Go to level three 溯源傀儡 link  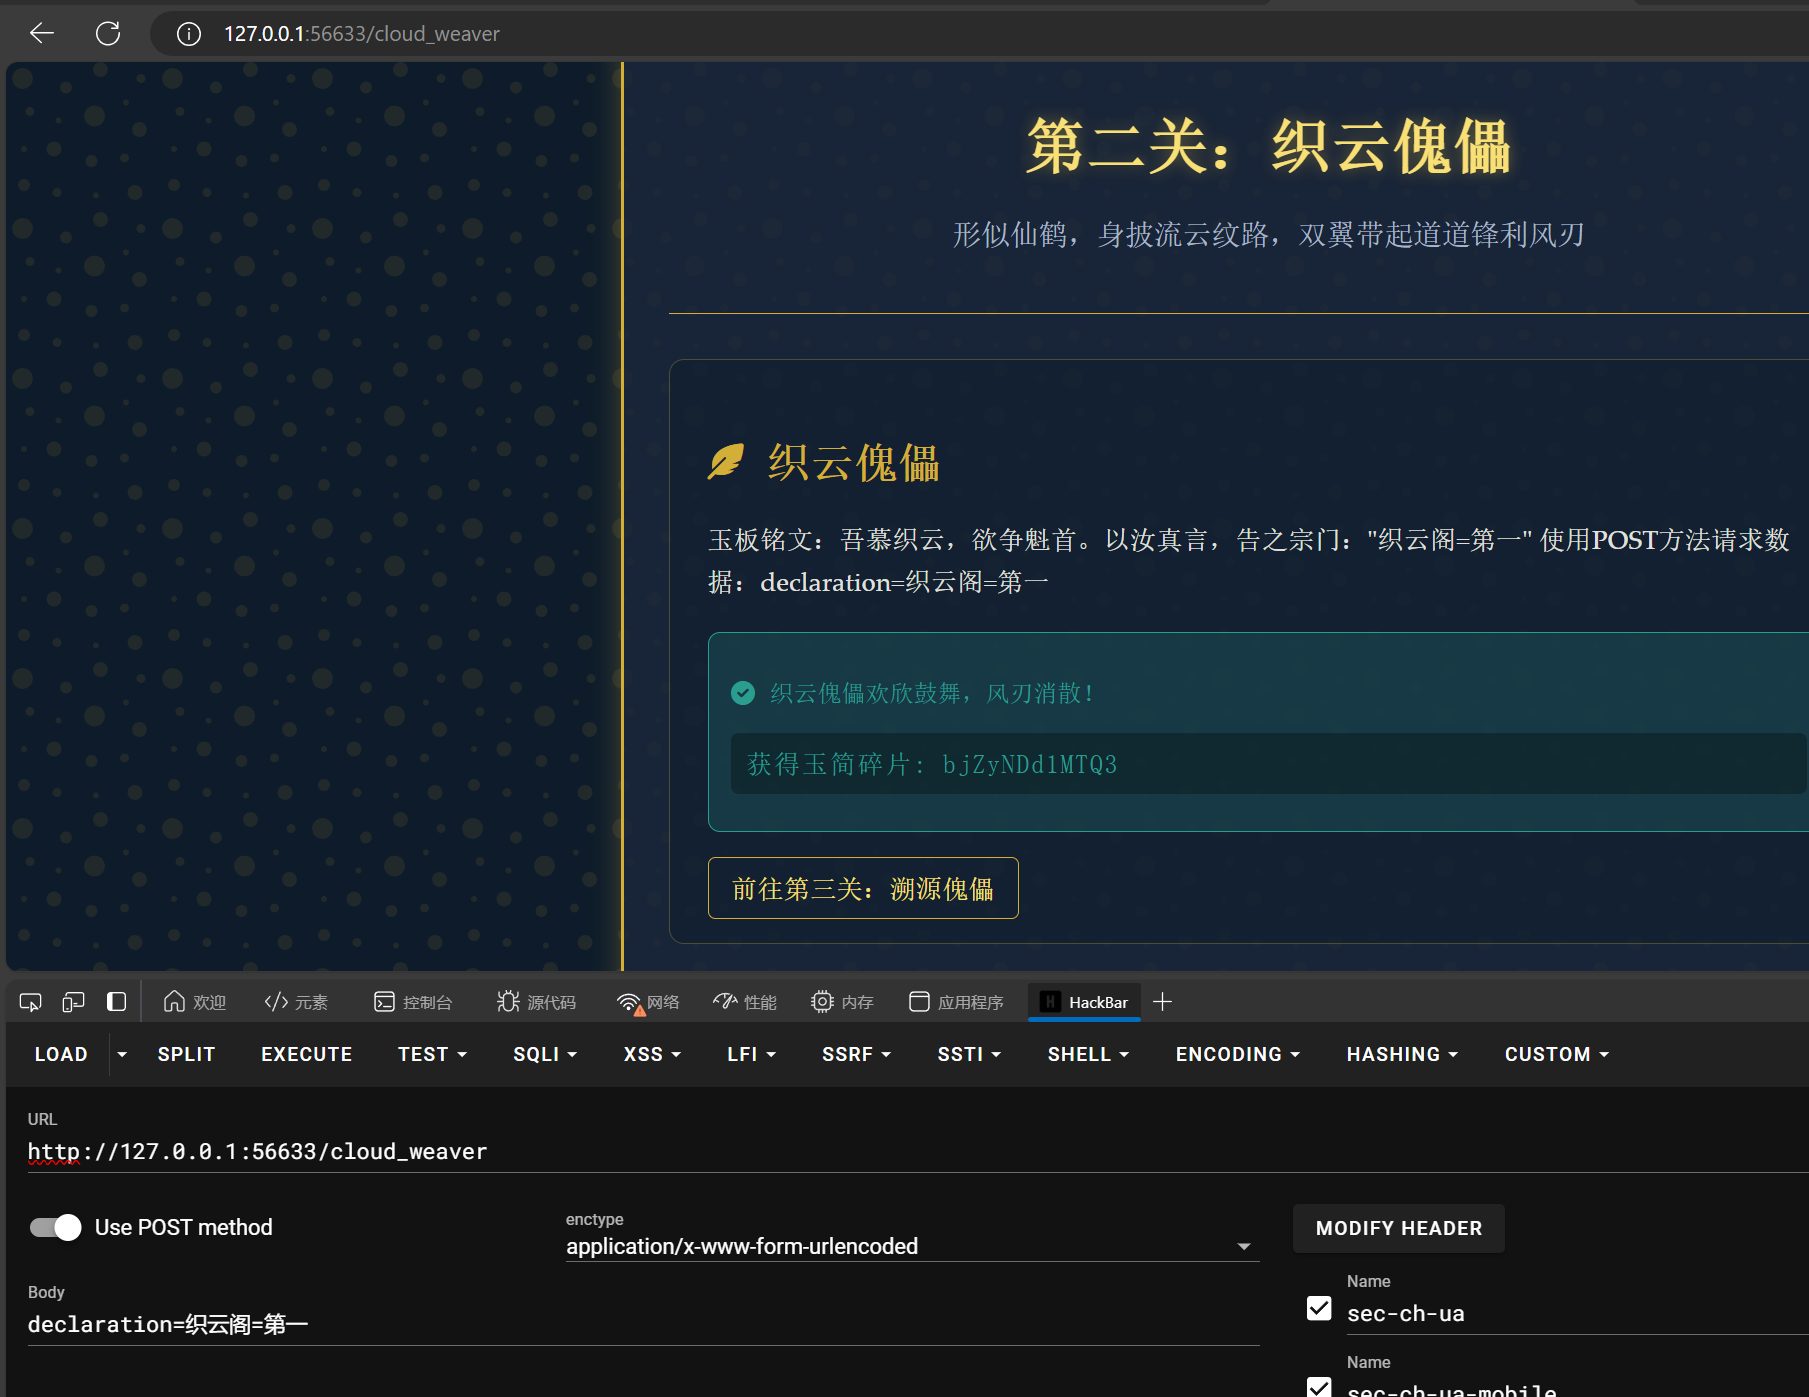tap(863, 888)
